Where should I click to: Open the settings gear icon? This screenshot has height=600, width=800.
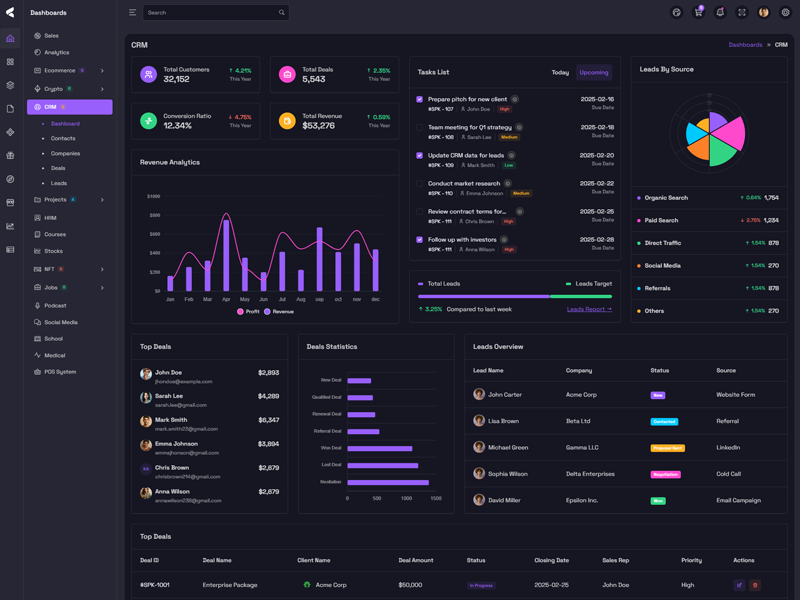(x=785, y=13)
